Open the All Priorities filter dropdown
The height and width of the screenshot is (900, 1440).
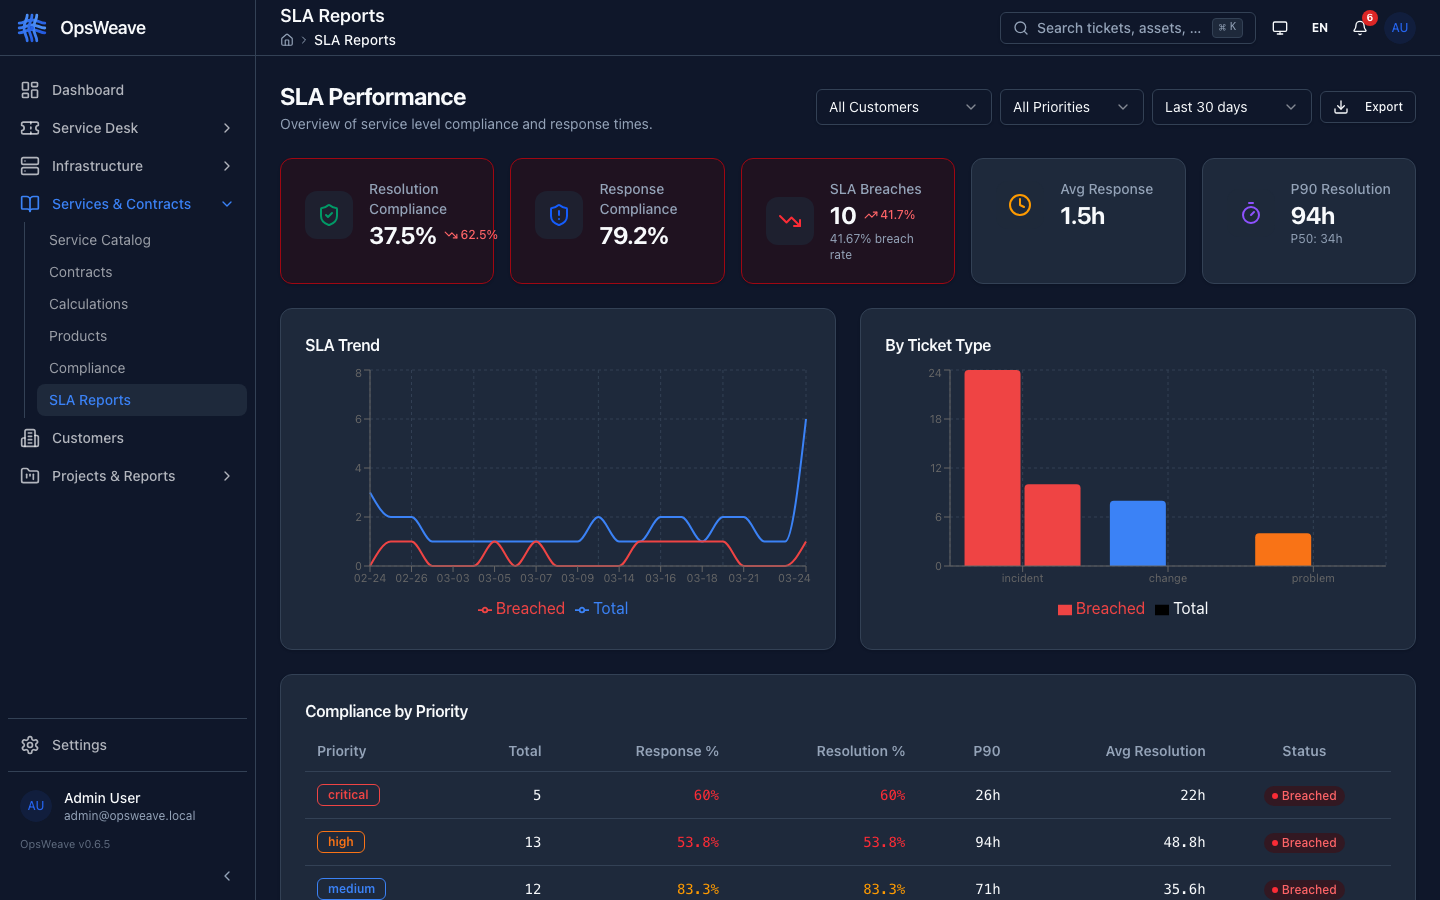[x=1071, y=107]
